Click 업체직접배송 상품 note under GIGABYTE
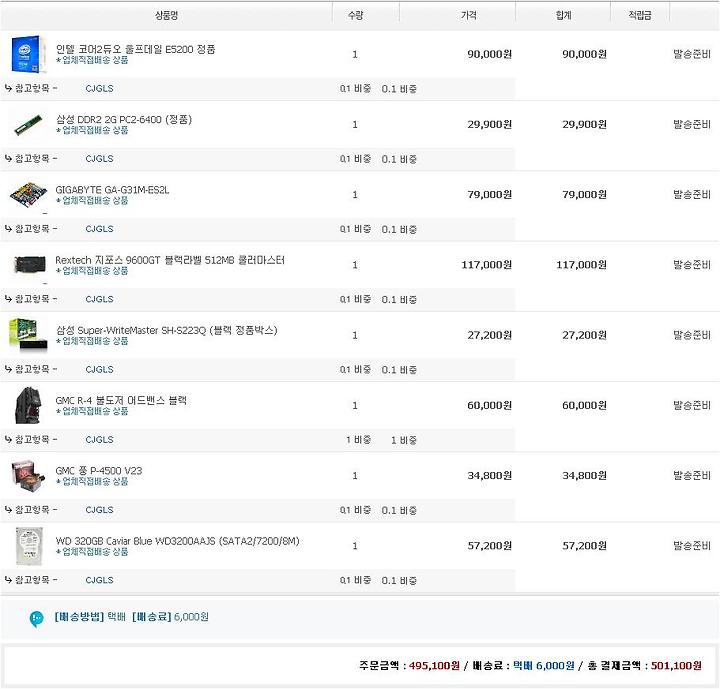Viewport: 720px width, 689px height. point(92,201)
